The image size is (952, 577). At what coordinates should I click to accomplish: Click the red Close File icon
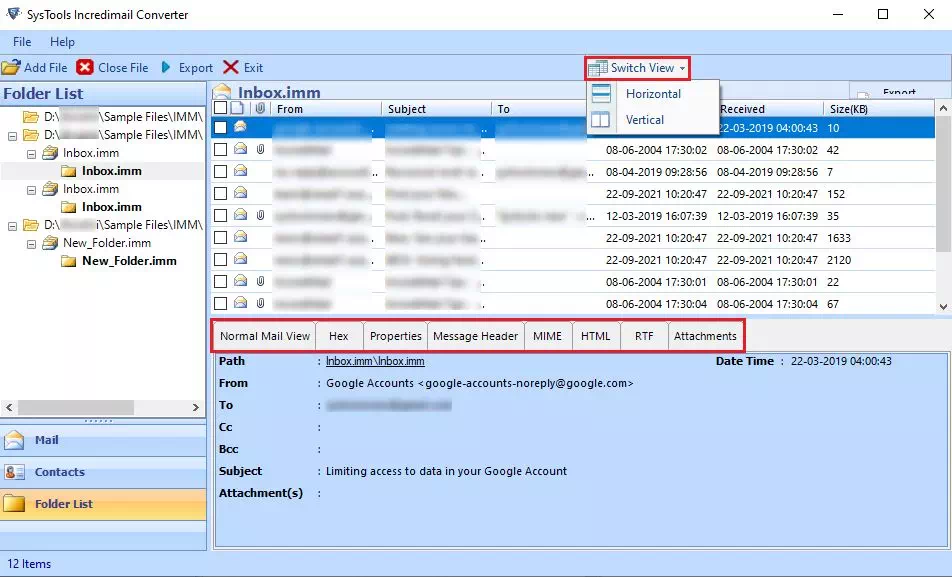point(85,67)
